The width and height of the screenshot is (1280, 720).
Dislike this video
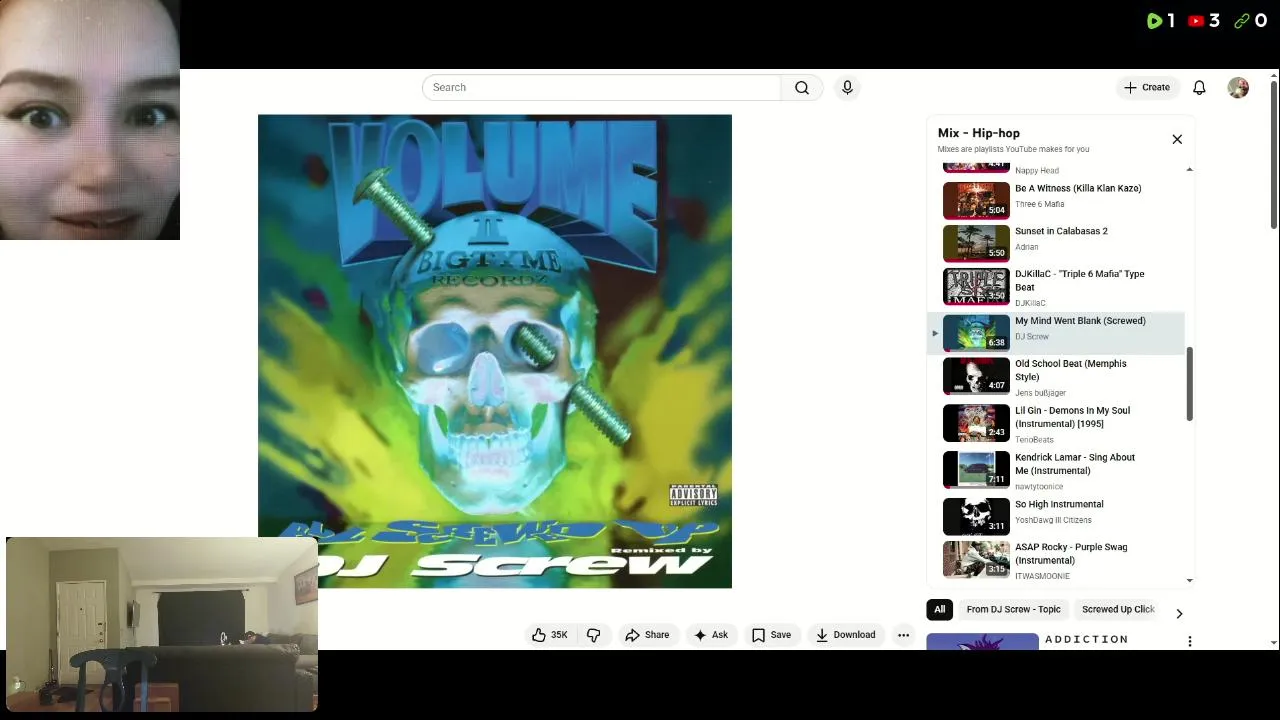tap(594, 635)
